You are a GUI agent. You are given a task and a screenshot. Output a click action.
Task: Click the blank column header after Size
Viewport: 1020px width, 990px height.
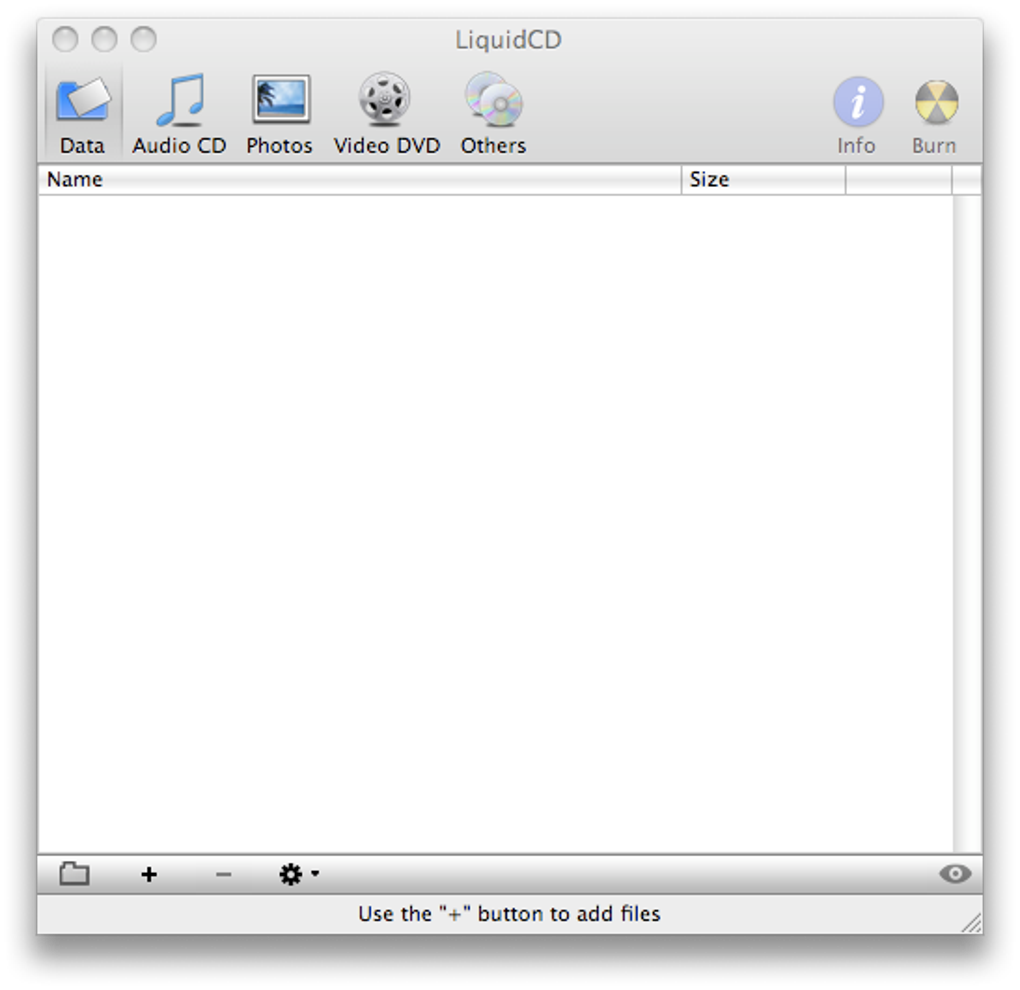[x=898, y=180]
